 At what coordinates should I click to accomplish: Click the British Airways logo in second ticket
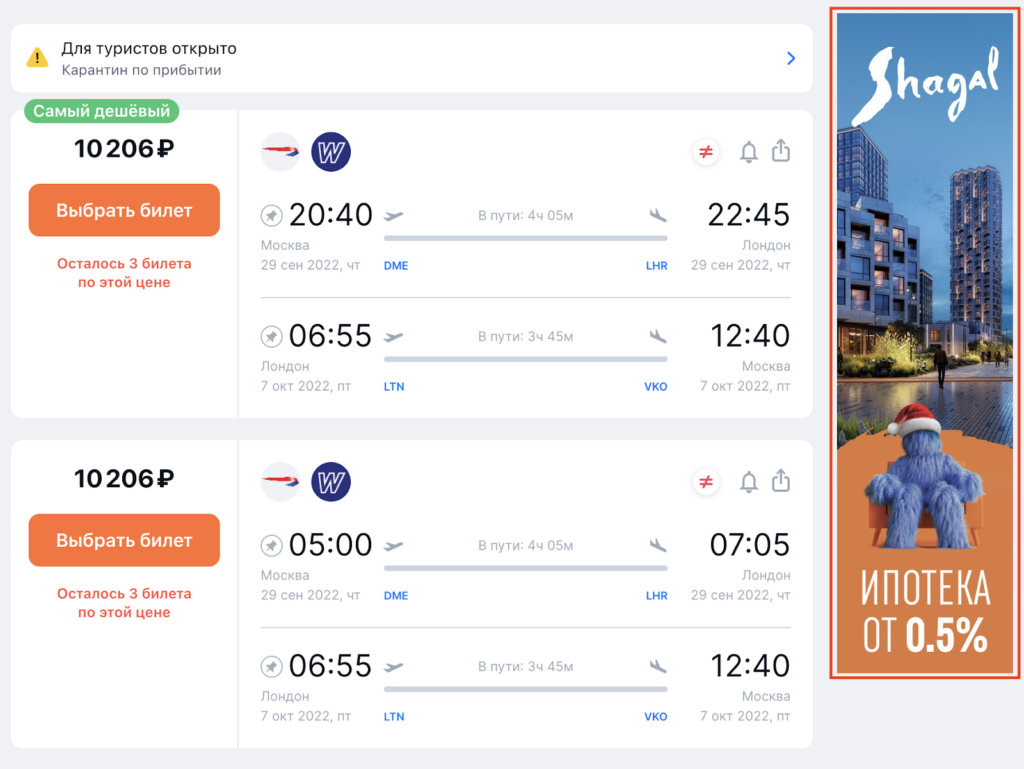280,482
